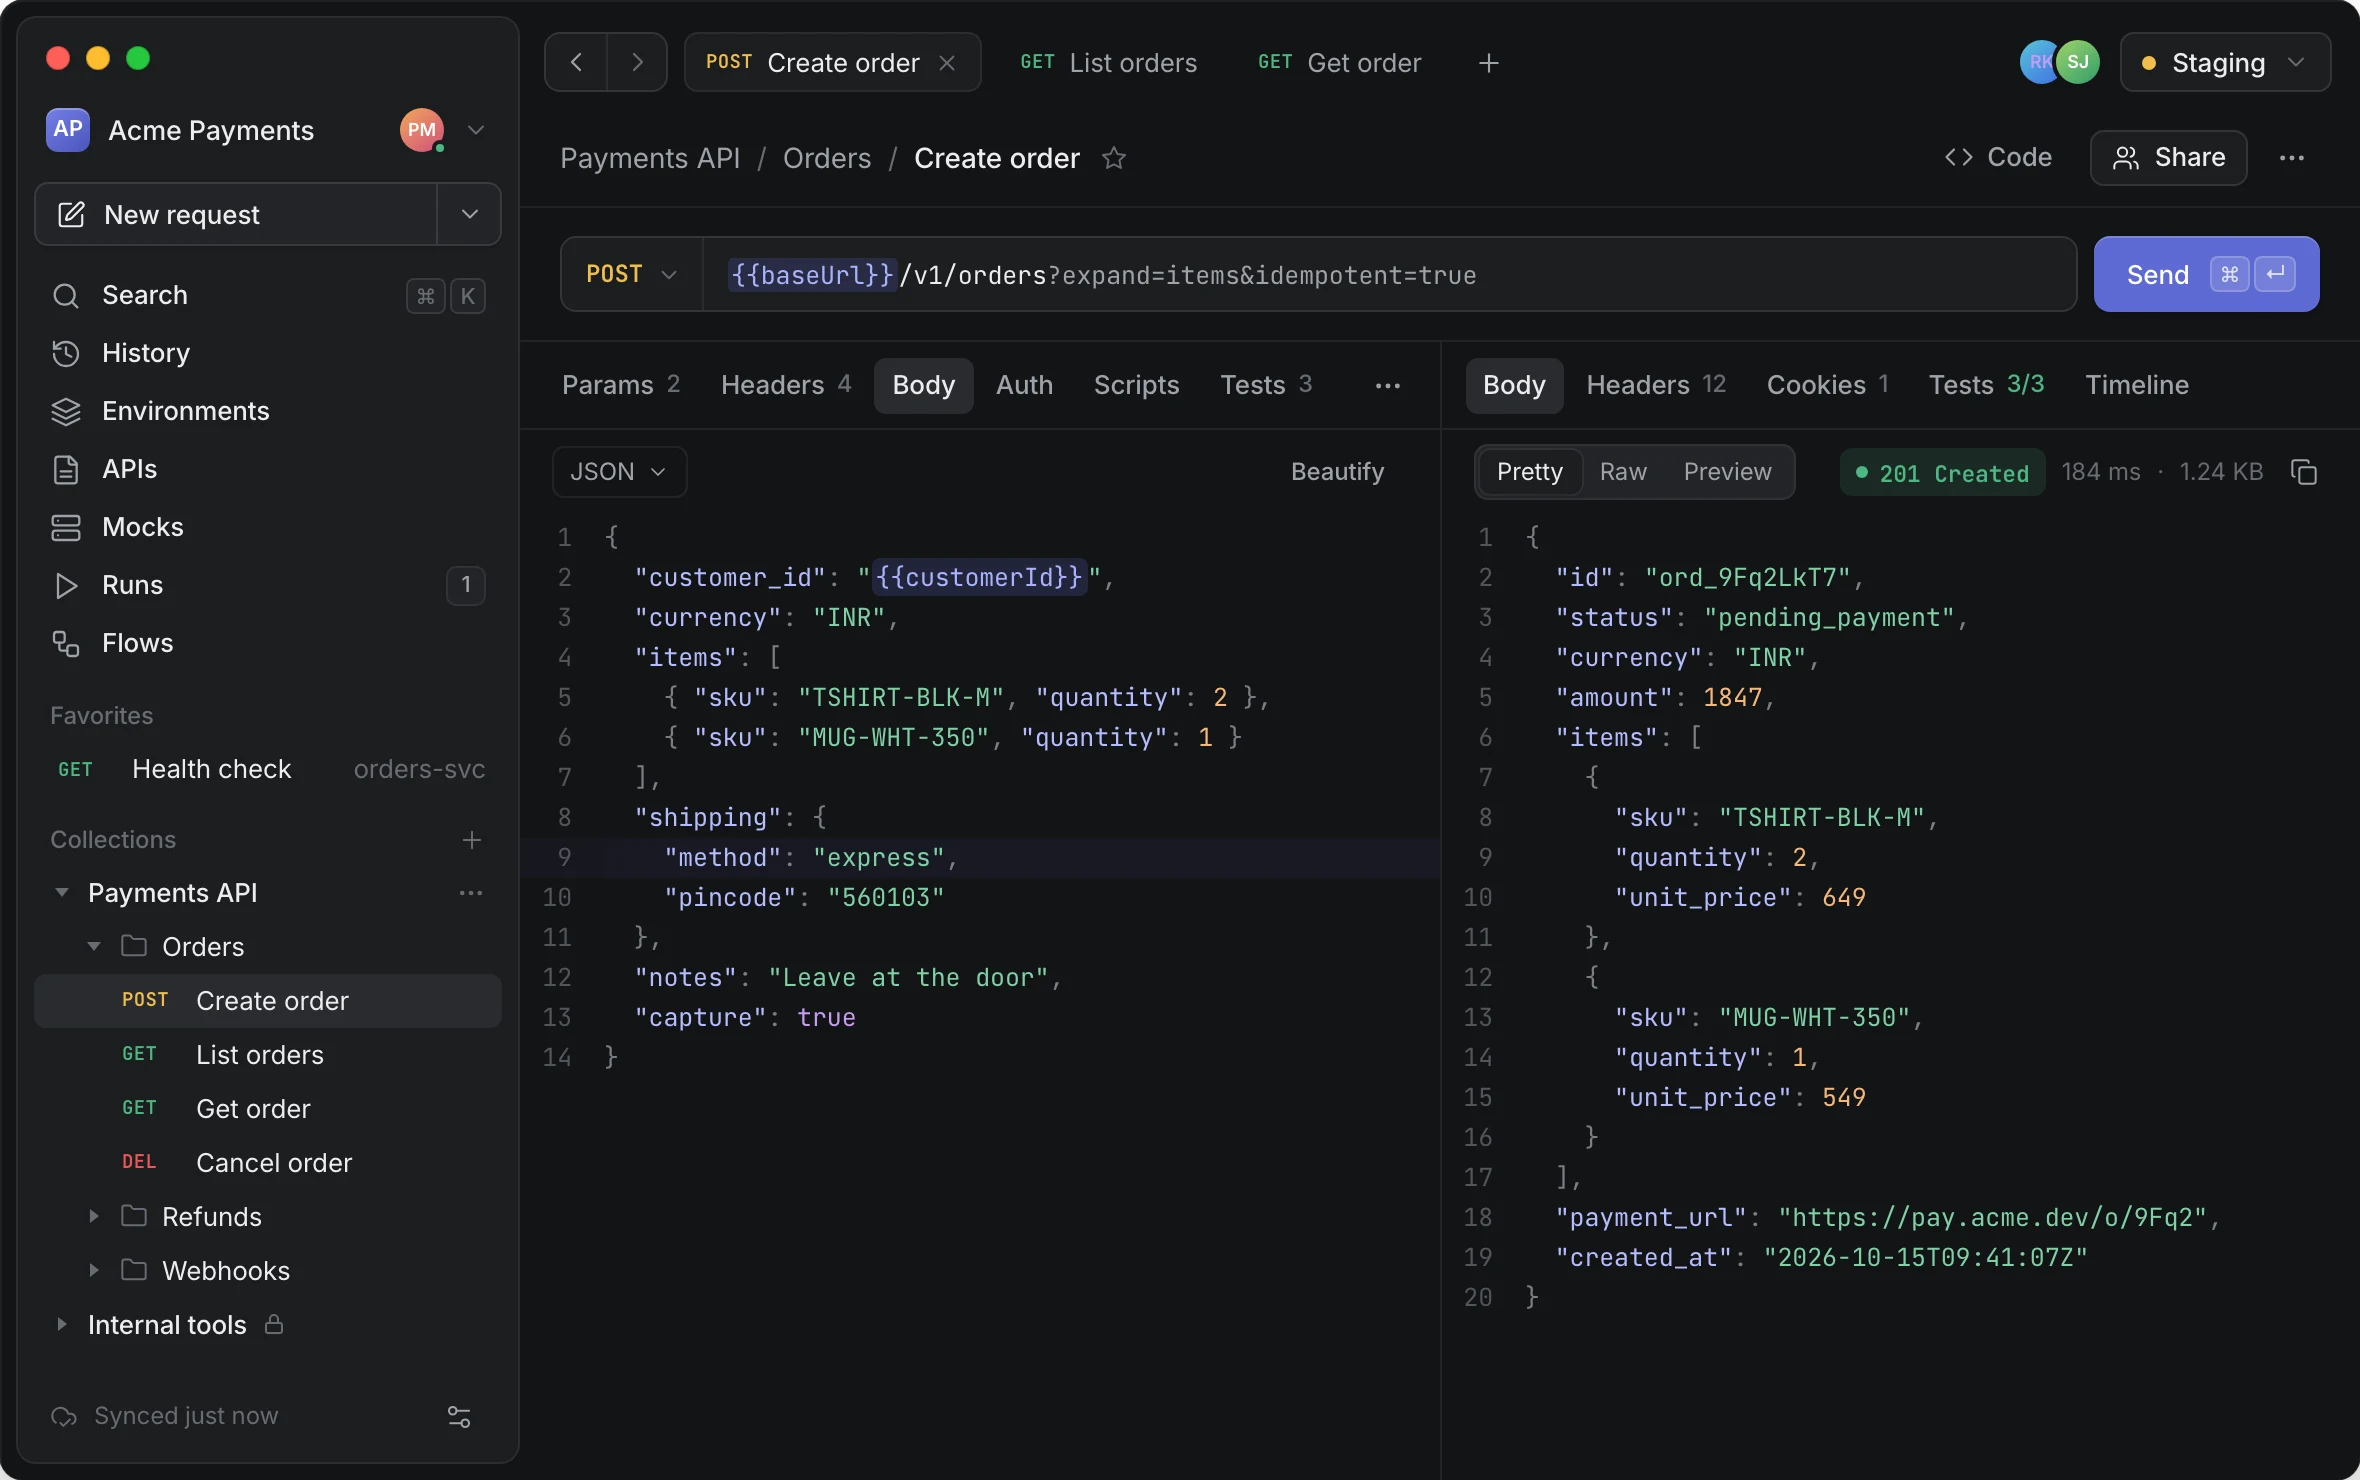Open the response Timeline tab

pos(2137,385)
